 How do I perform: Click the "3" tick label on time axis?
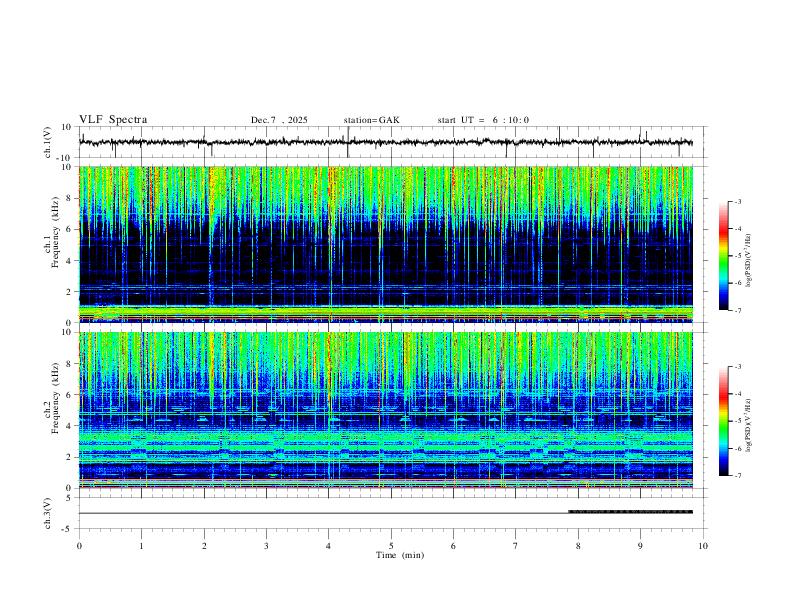pos(266,546)
